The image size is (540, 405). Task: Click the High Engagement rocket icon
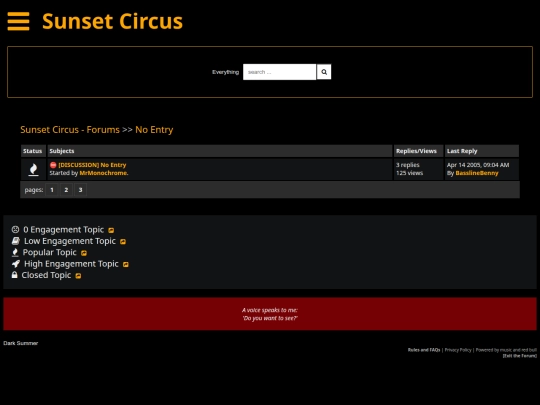[x=16, y=264]
